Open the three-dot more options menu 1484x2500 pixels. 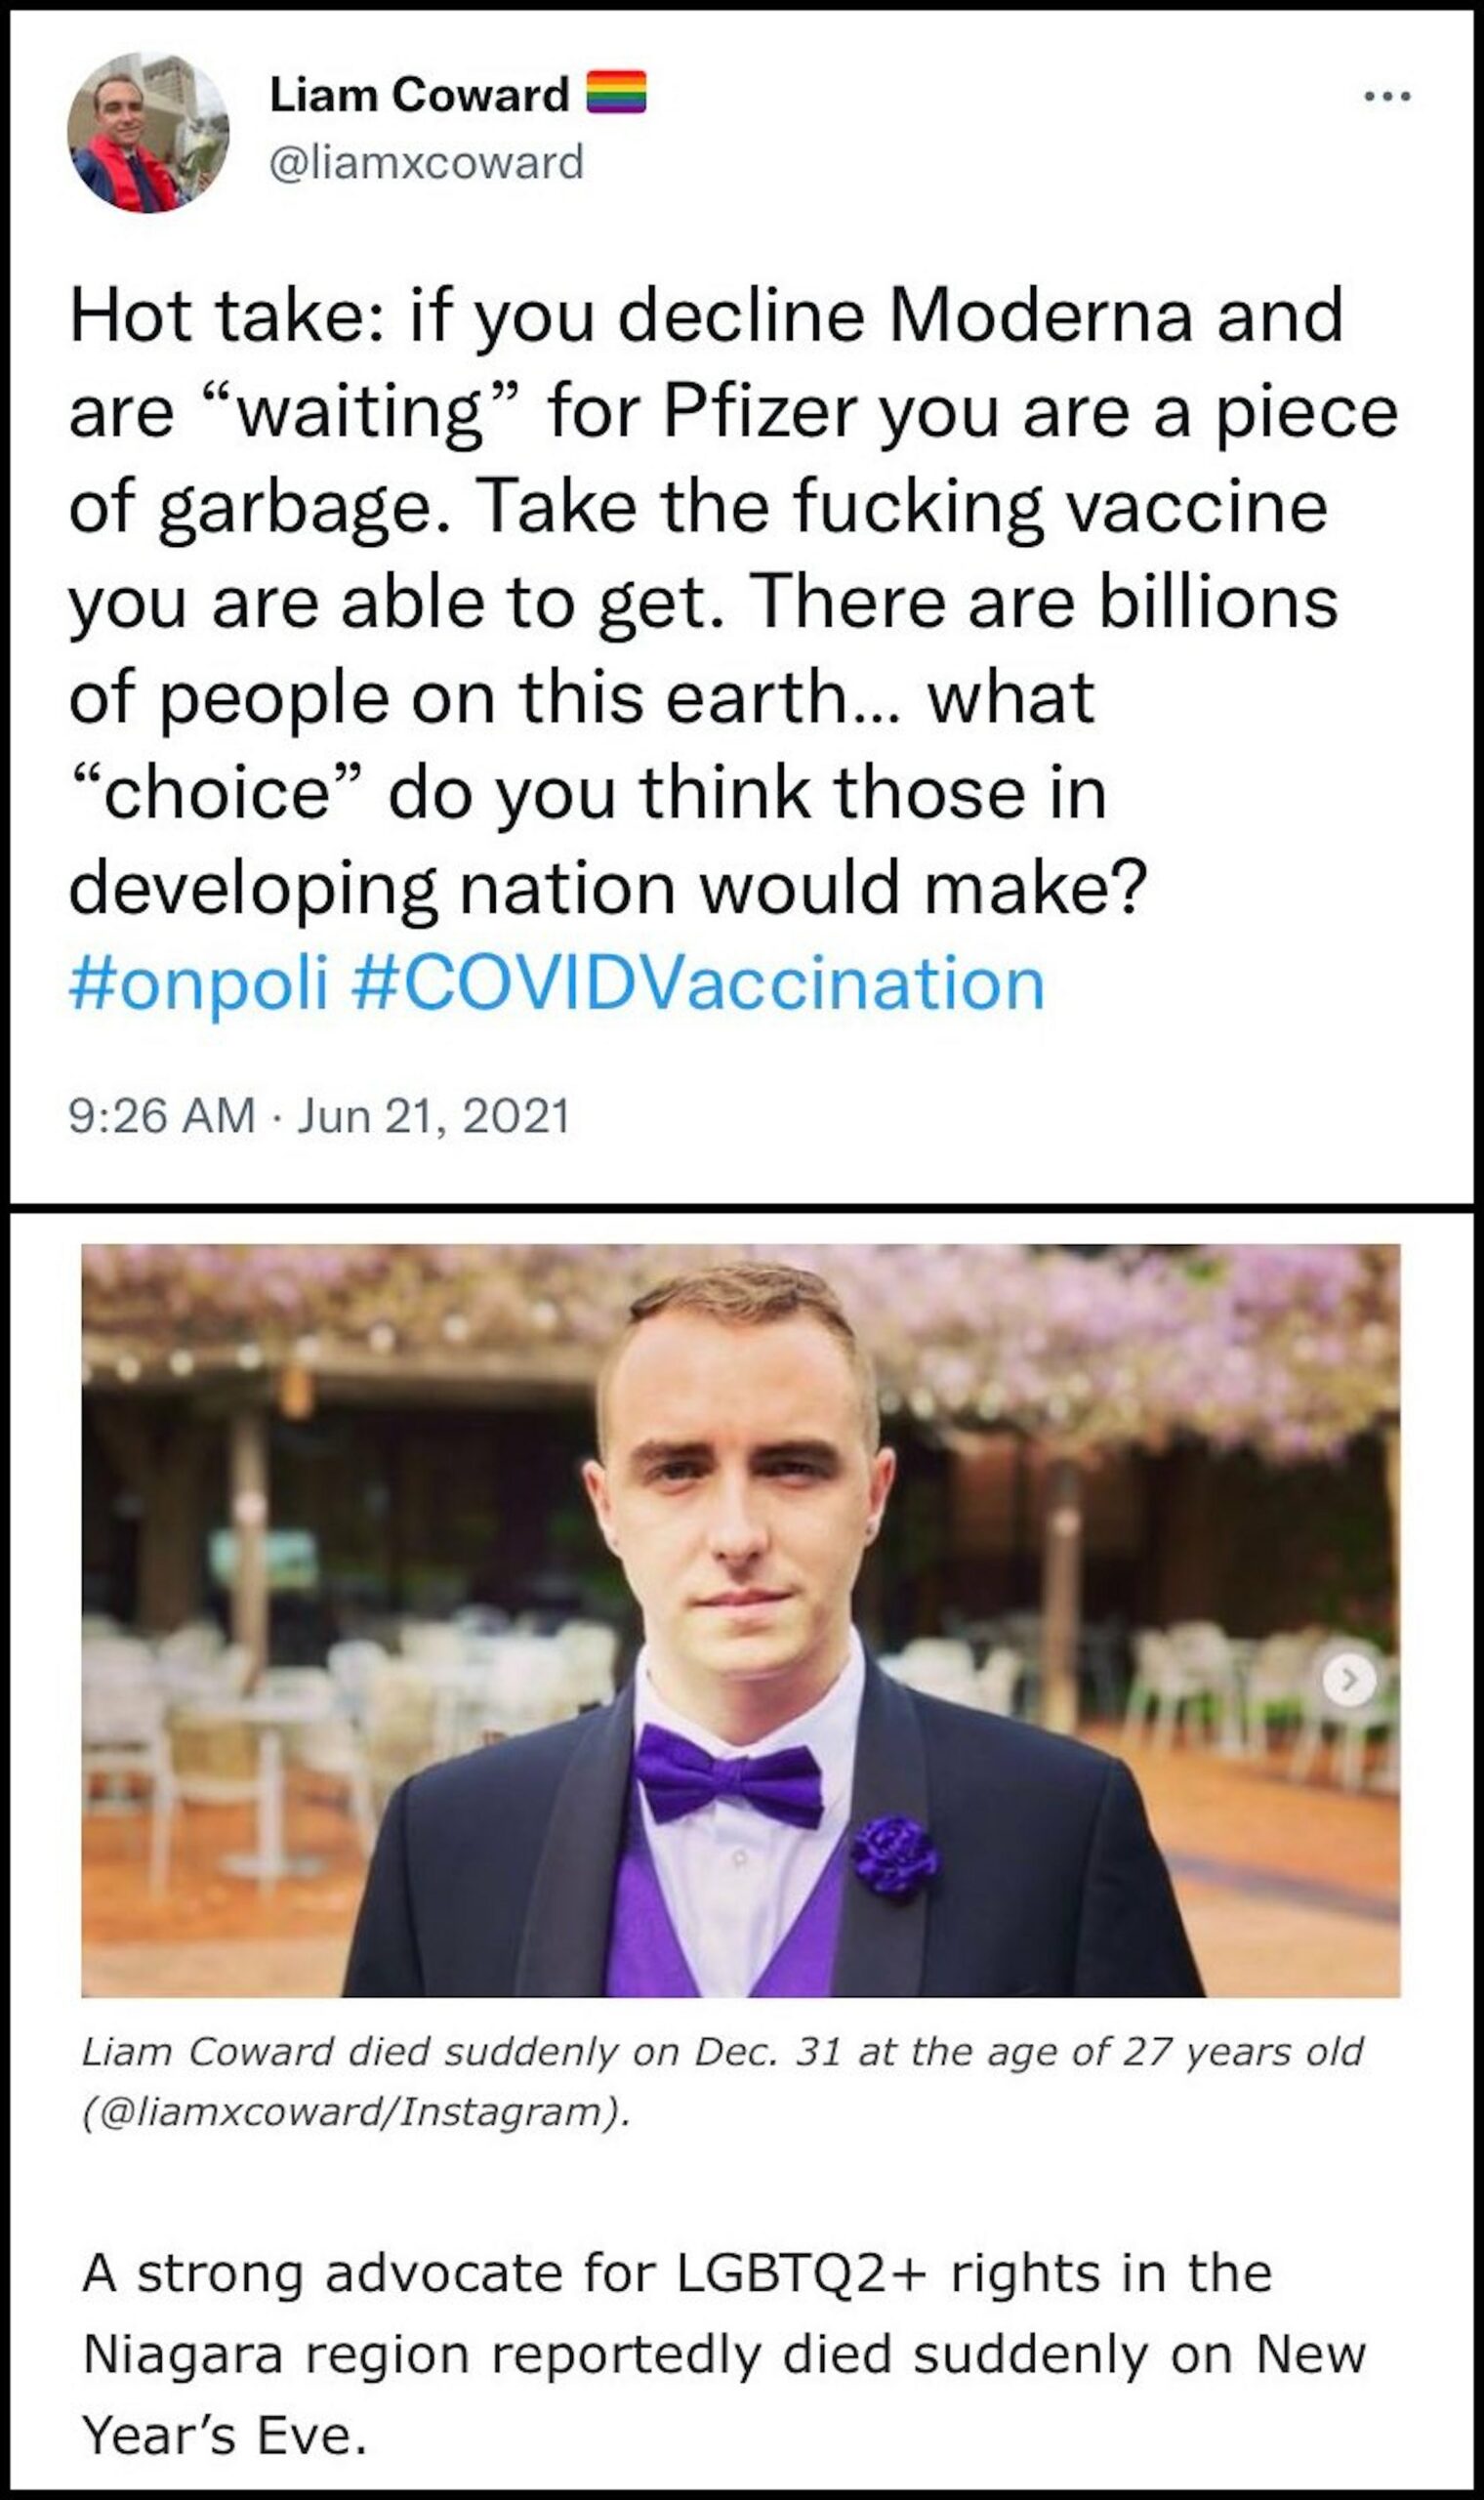pos(1387,97)
